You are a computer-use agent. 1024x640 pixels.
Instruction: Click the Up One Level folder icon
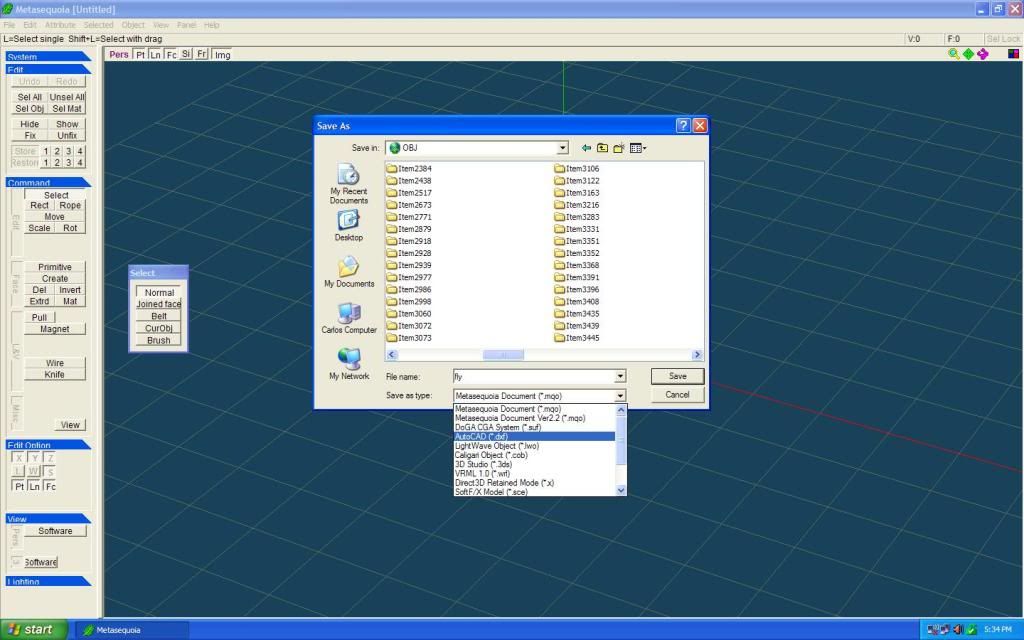[x=603, y=148]
